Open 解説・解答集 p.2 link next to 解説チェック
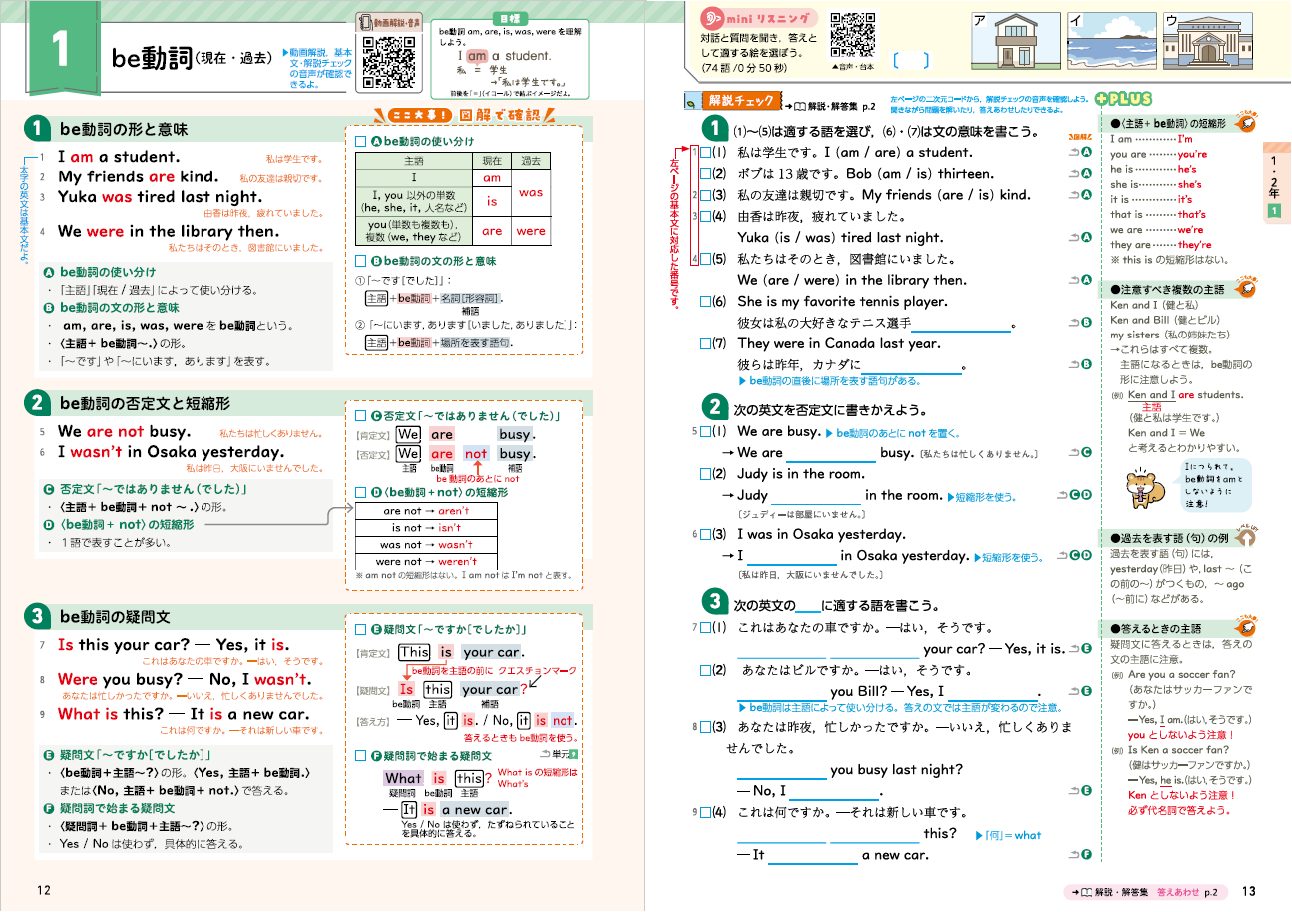 click(830, 104)
